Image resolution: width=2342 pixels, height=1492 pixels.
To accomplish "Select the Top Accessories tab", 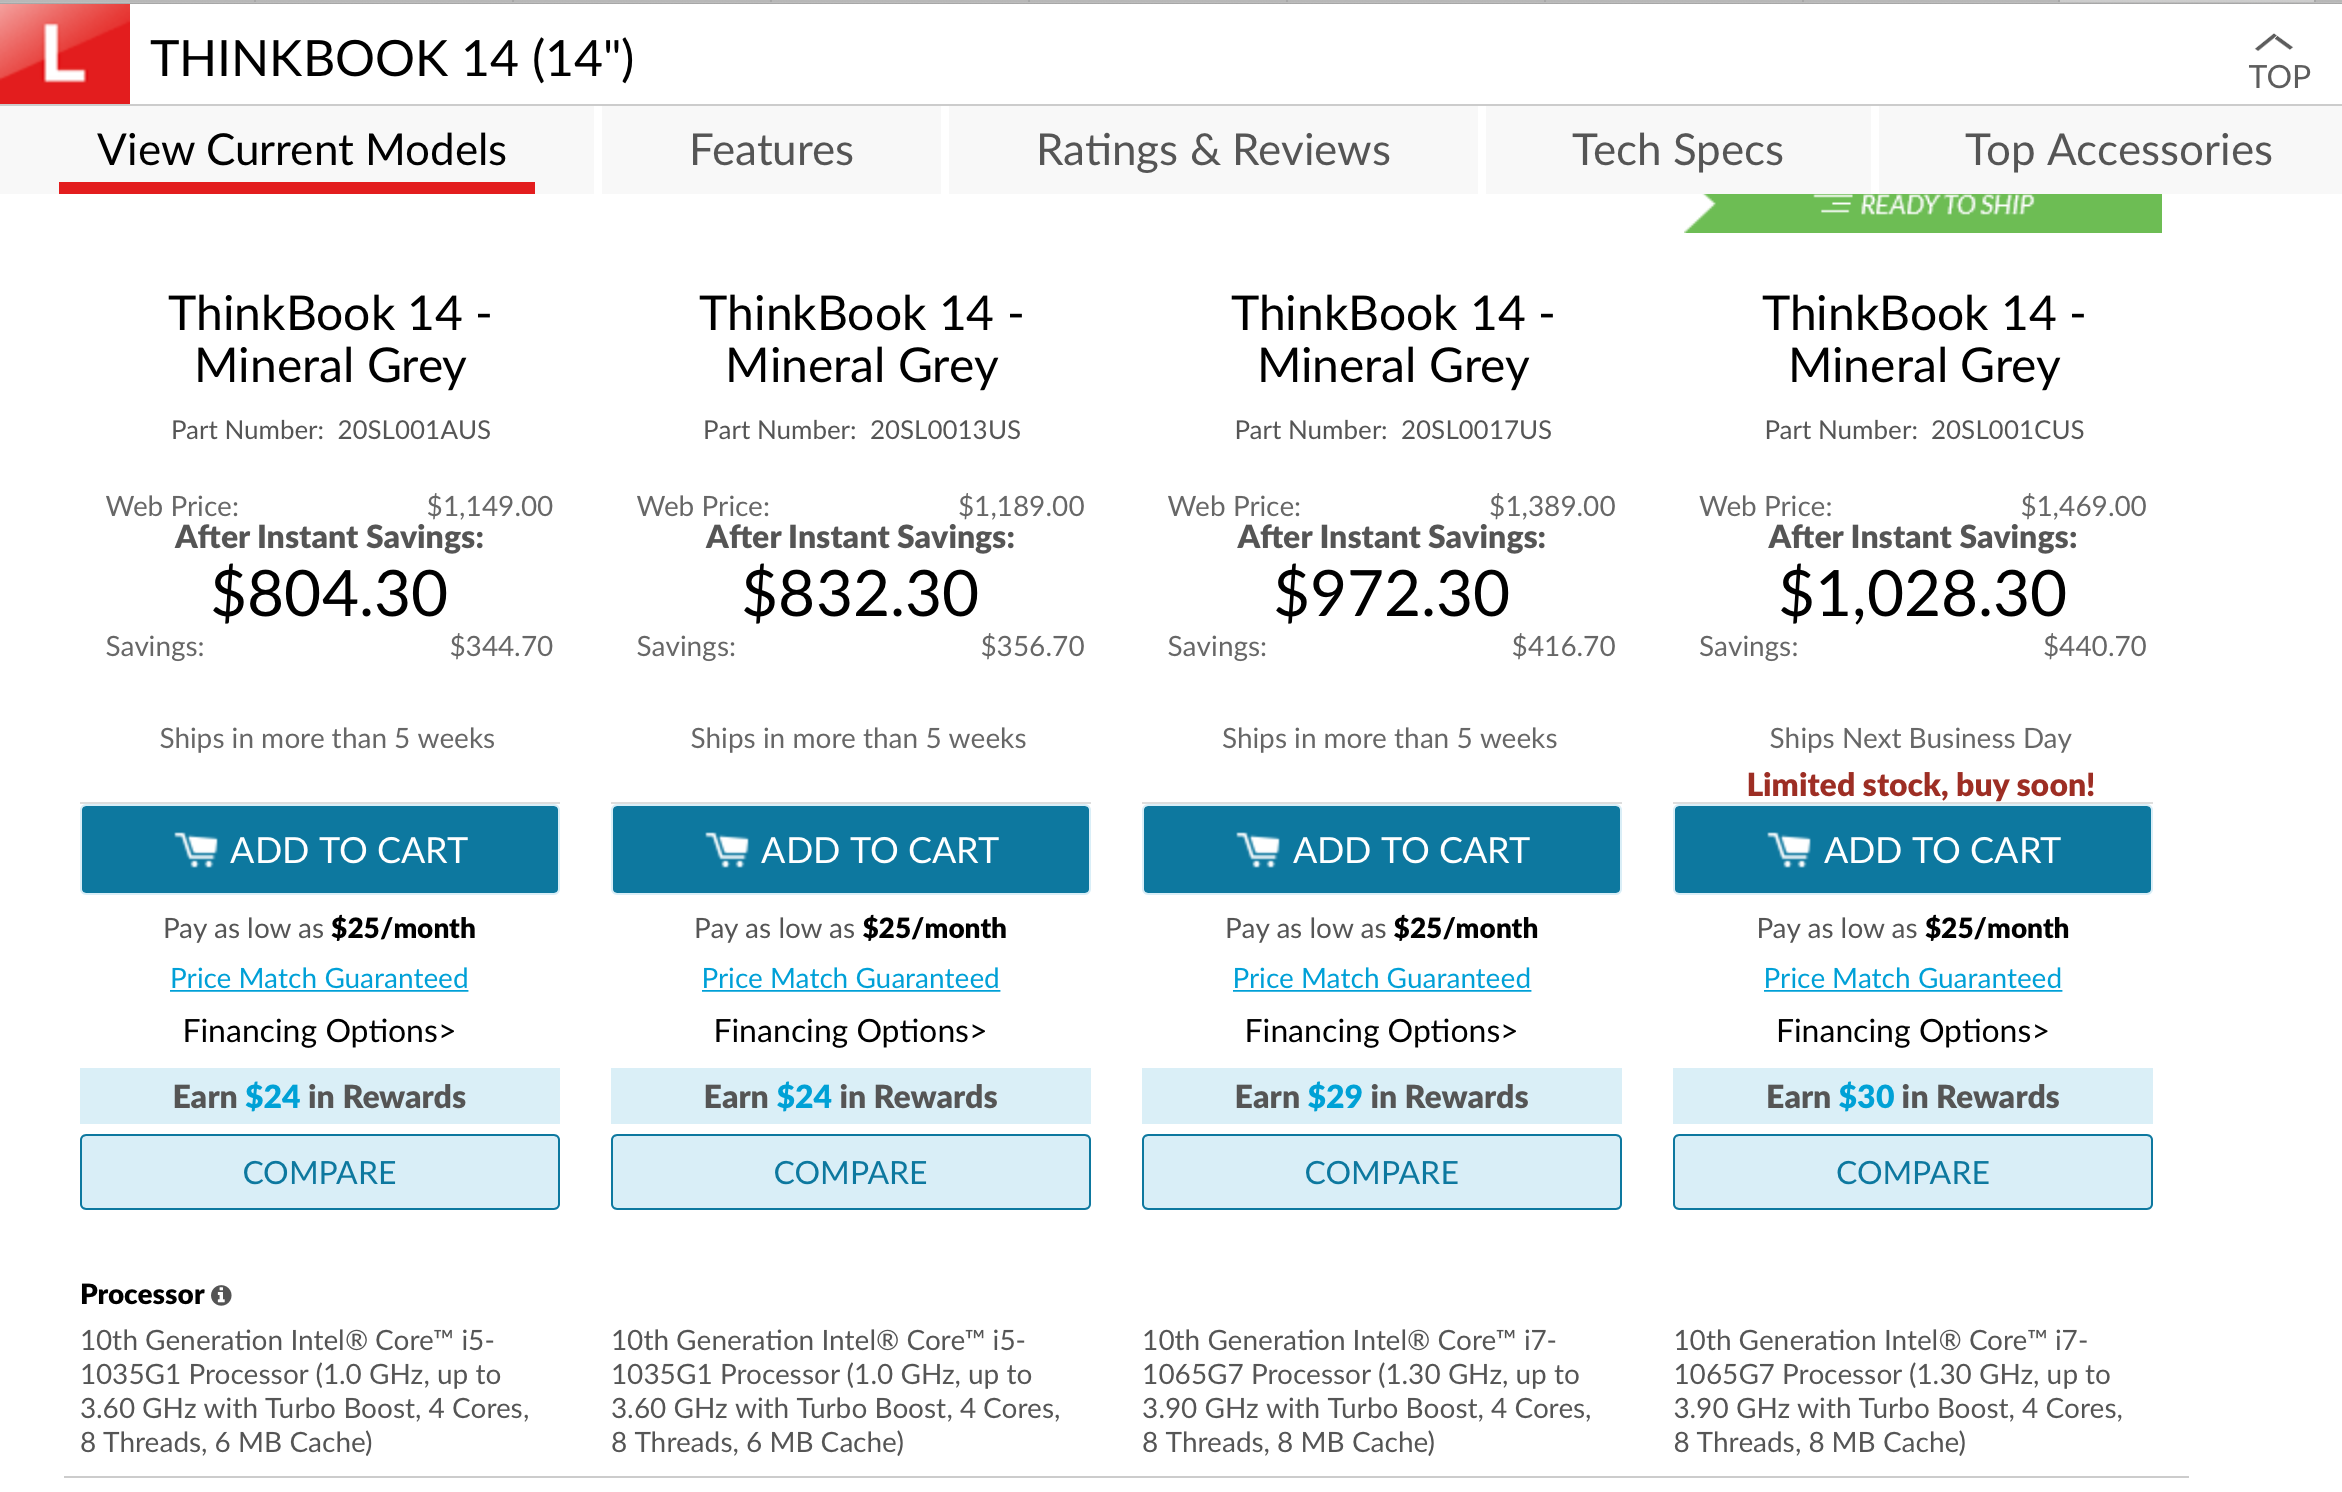I will pyautogui.click(x=2118, y=150).
